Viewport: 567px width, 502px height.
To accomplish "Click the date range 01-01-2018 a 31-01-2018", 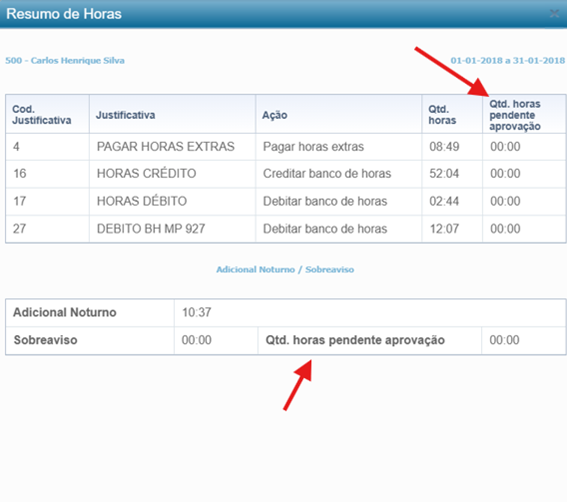I will point(507,60).
